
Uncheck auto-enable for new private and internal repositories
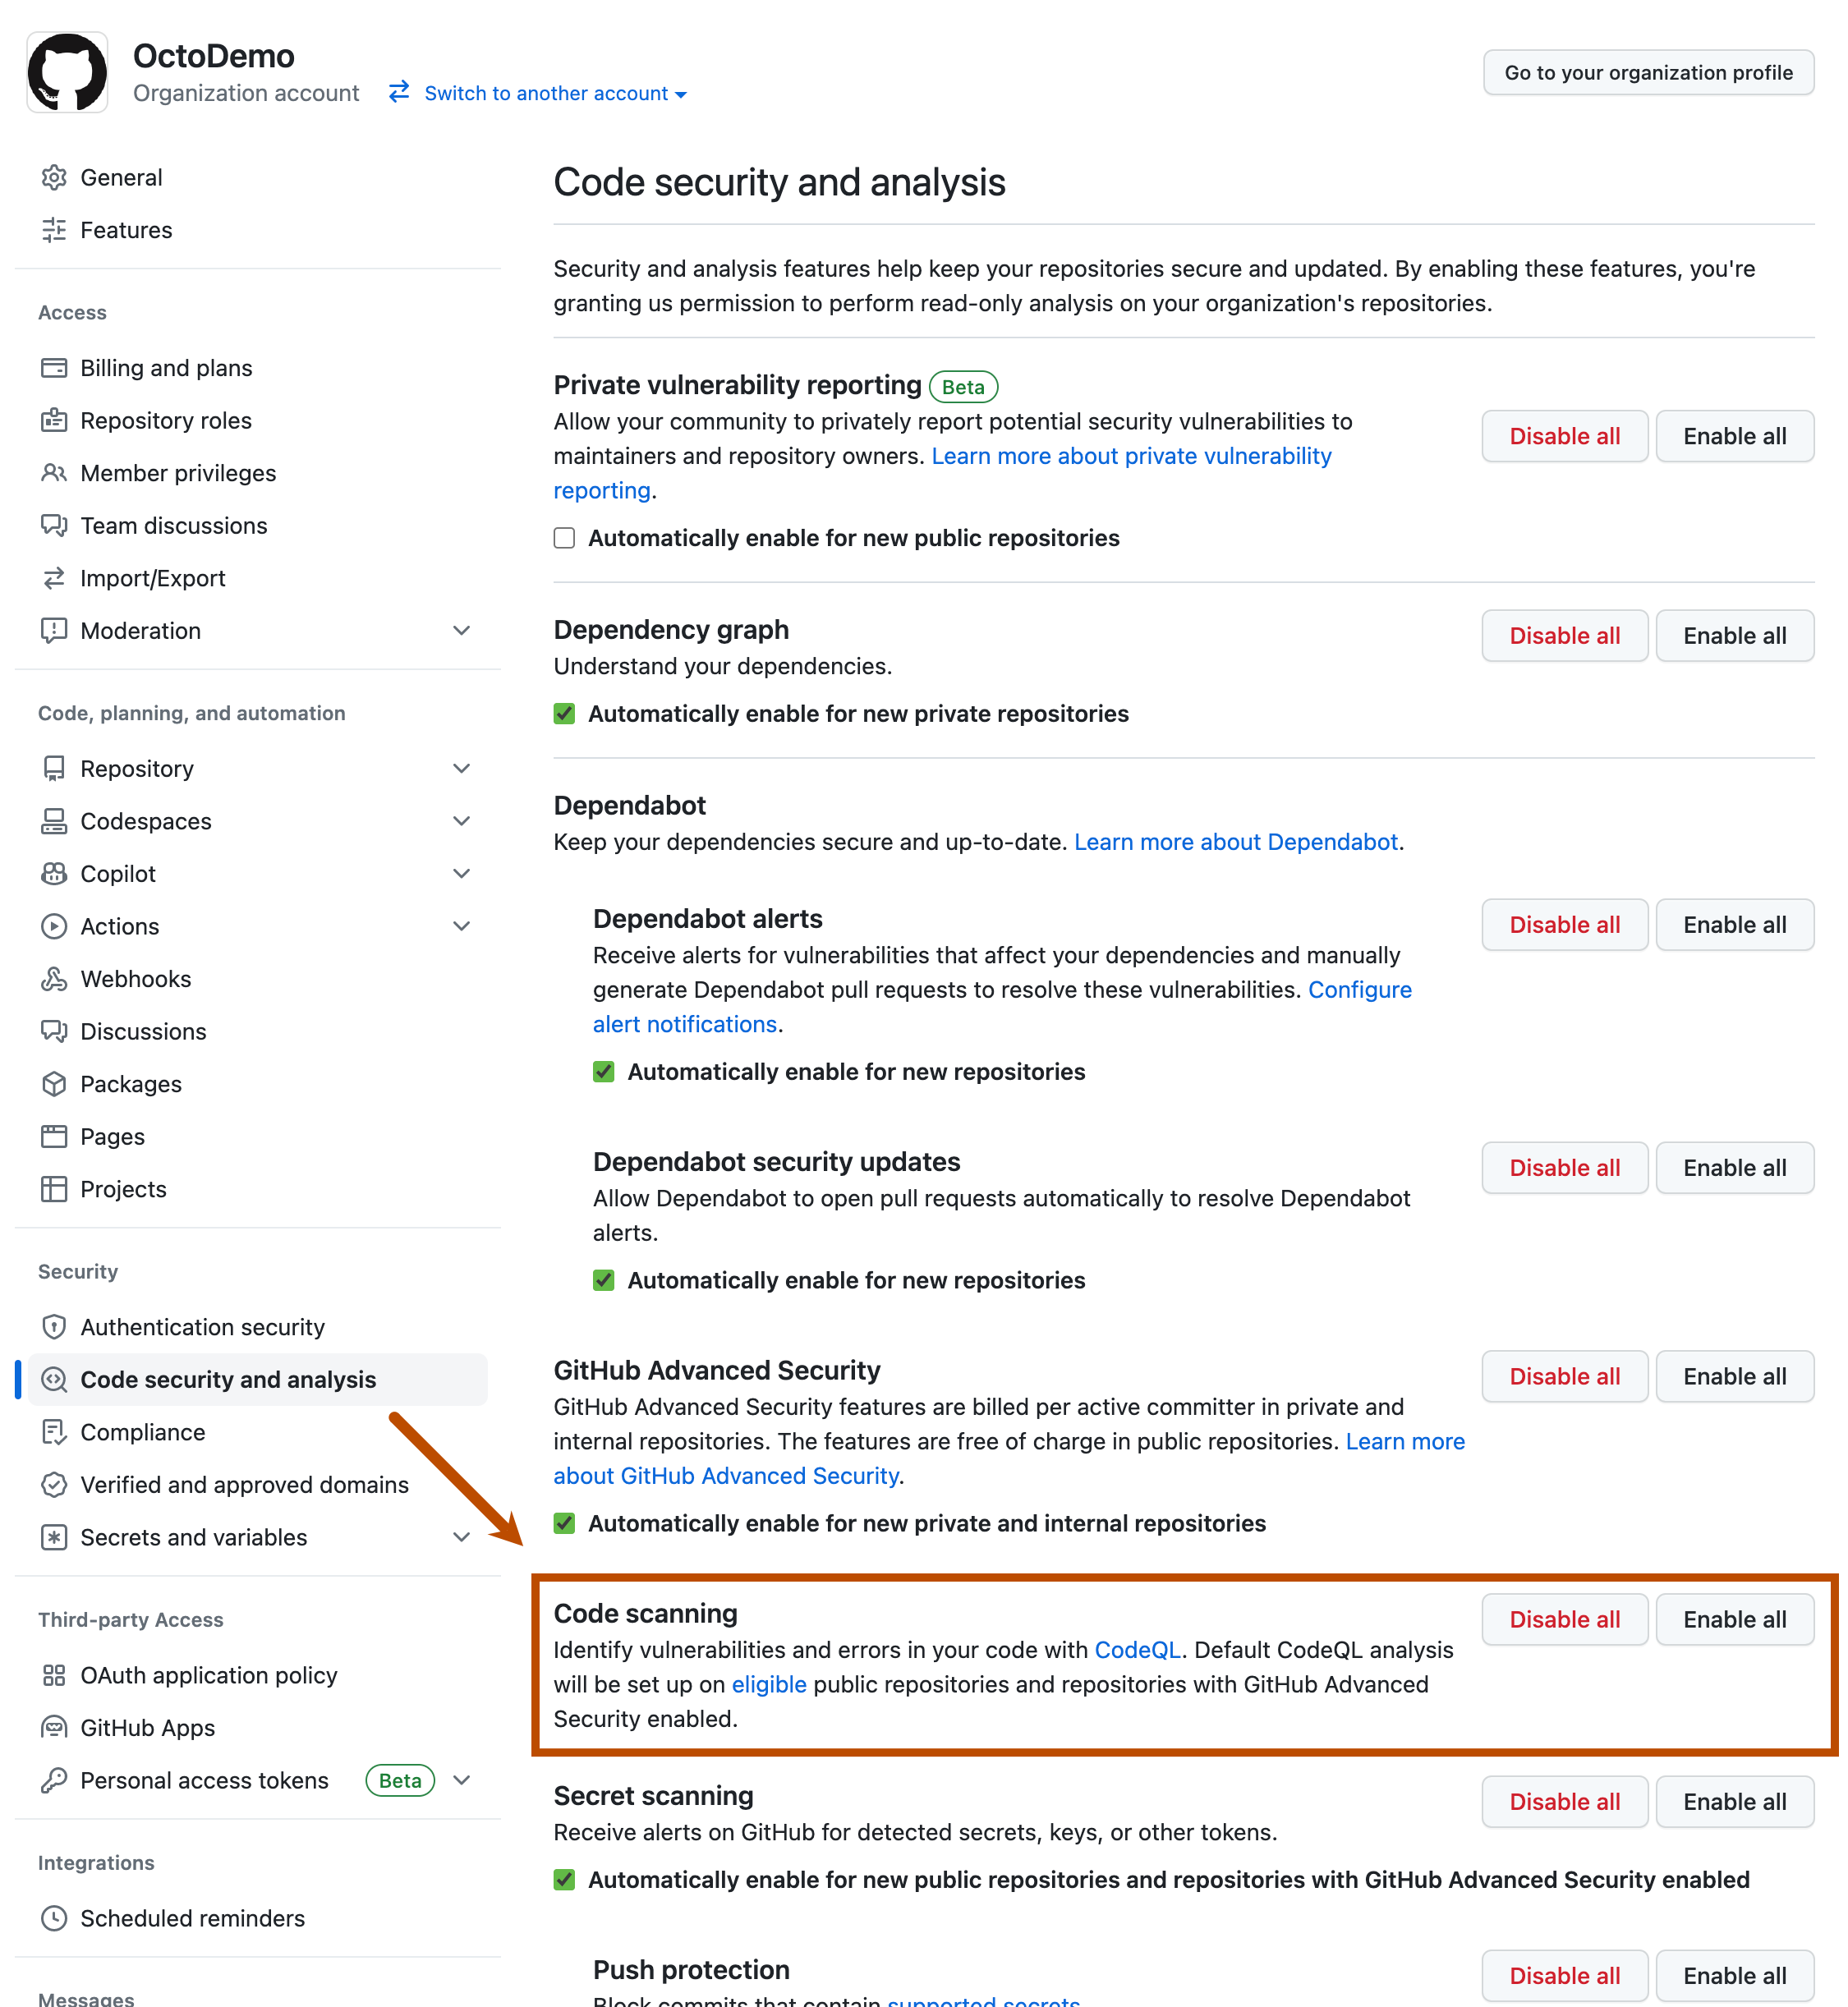click(564, 1523)
